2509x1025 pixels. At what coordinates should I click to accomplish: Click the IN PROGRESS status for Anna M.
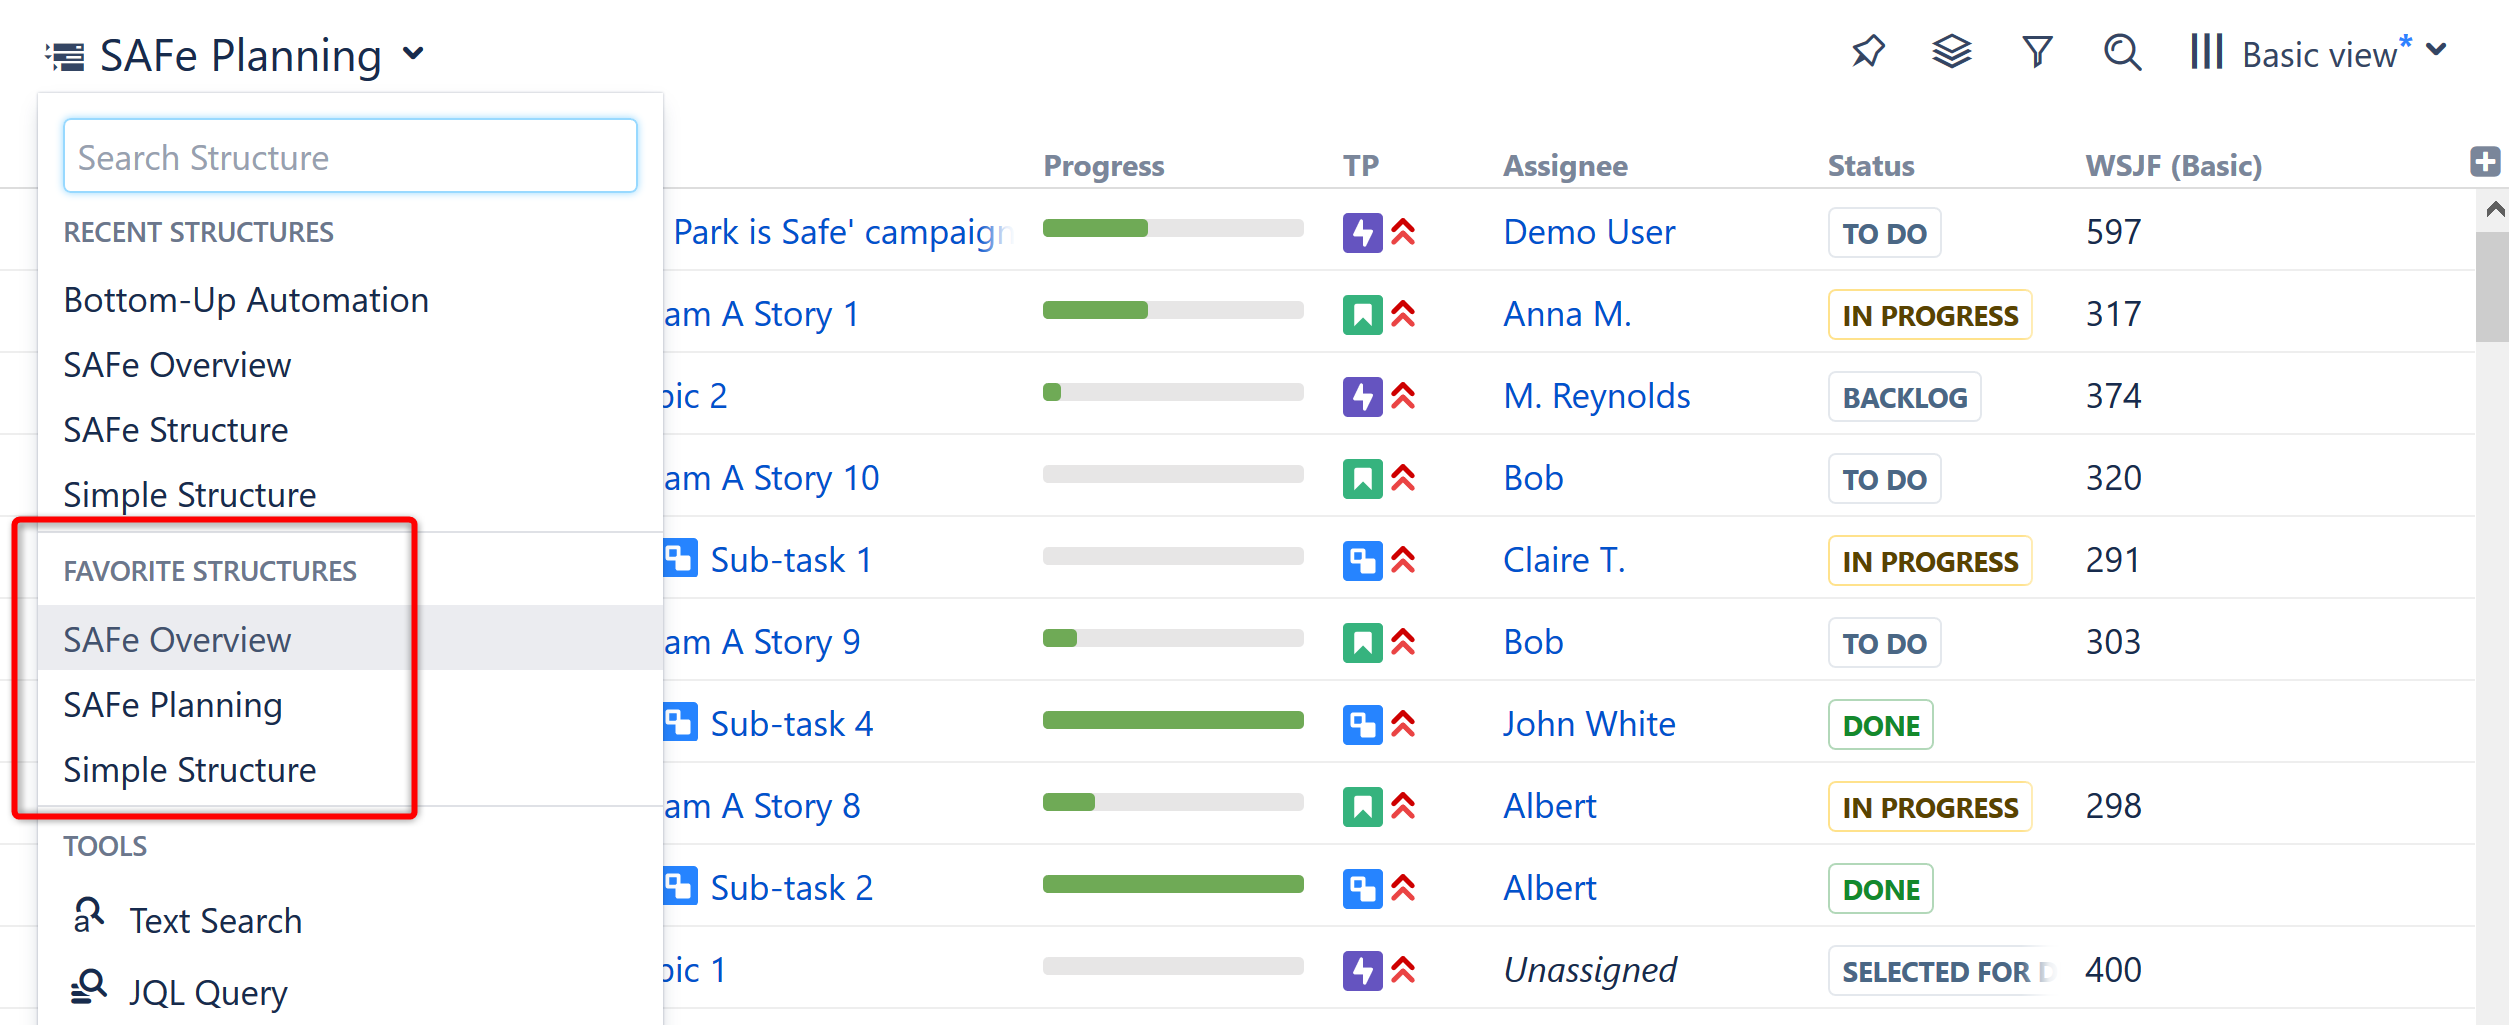1929,316
